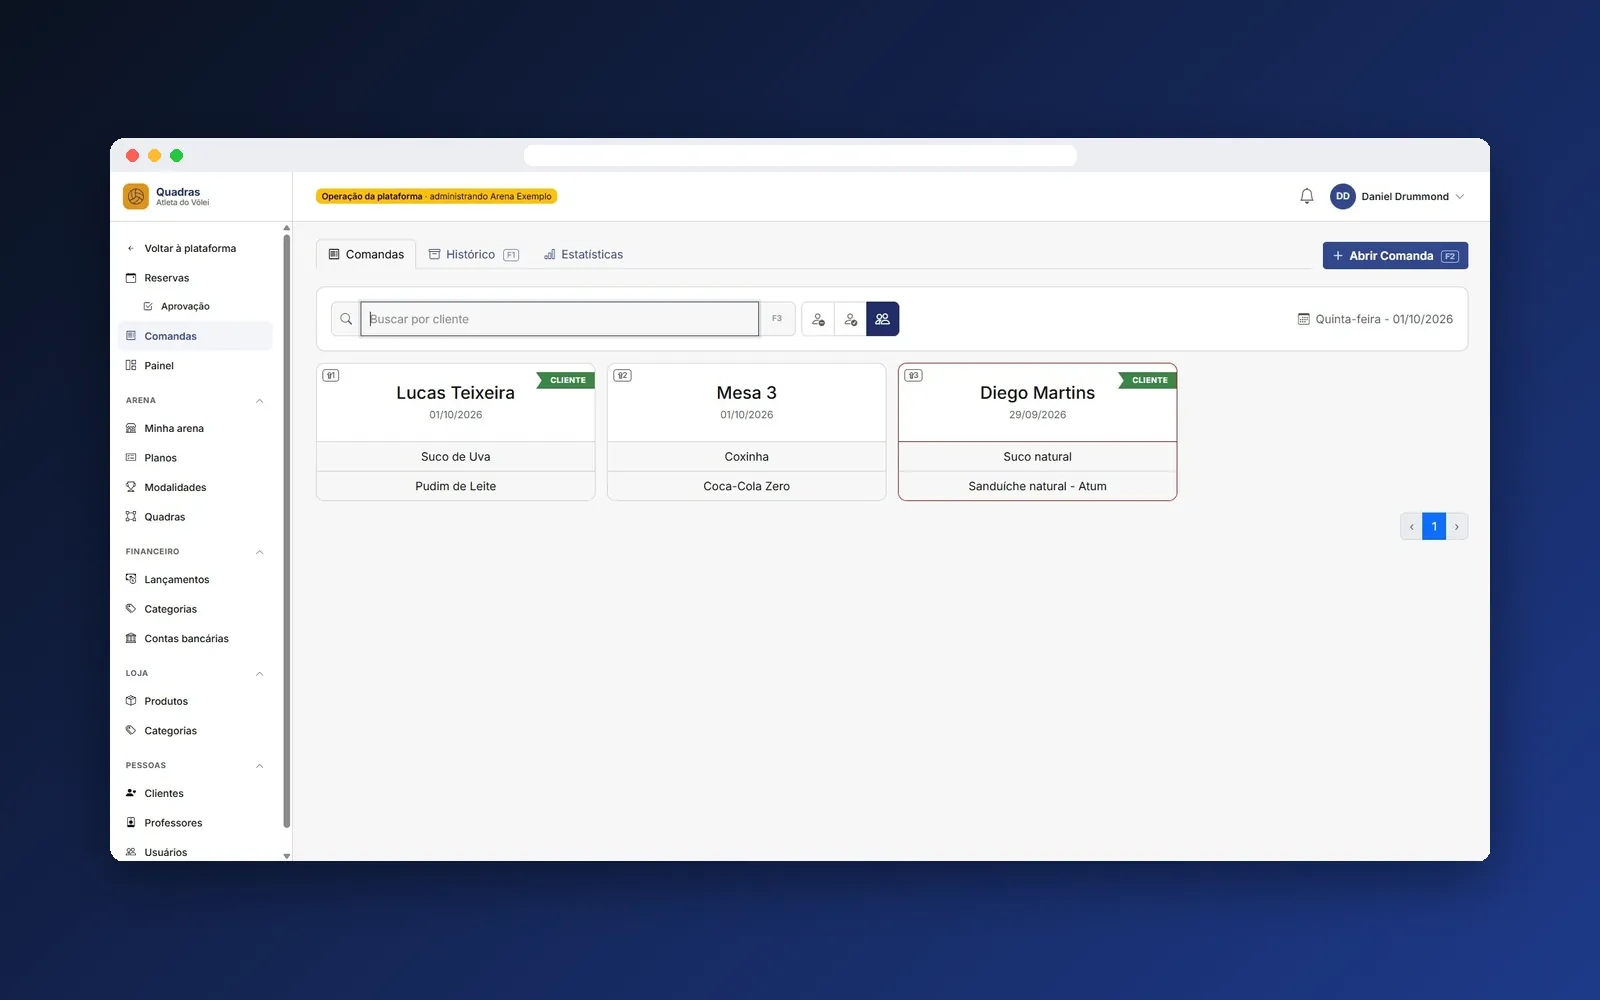Collapse the ARENA sidebar section
Image resolution: width=1600 pixels, height=1000 pixels.
pyautogui.click(x=259, y=400)
